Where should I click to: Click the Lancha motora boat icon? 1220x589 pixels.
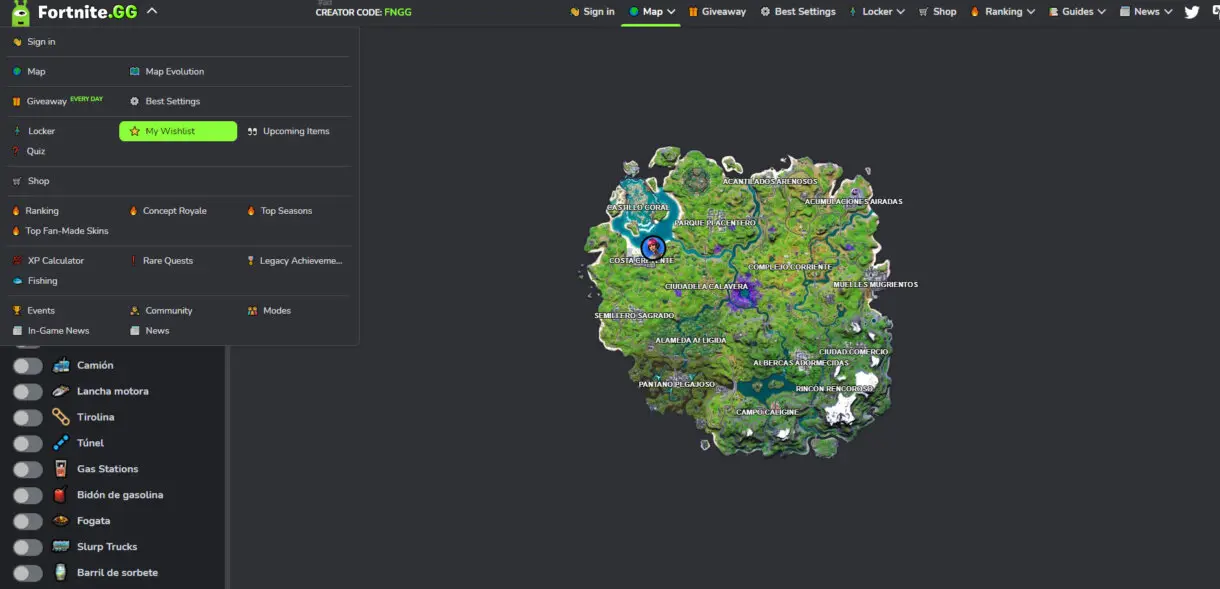[x=61, y=392]
